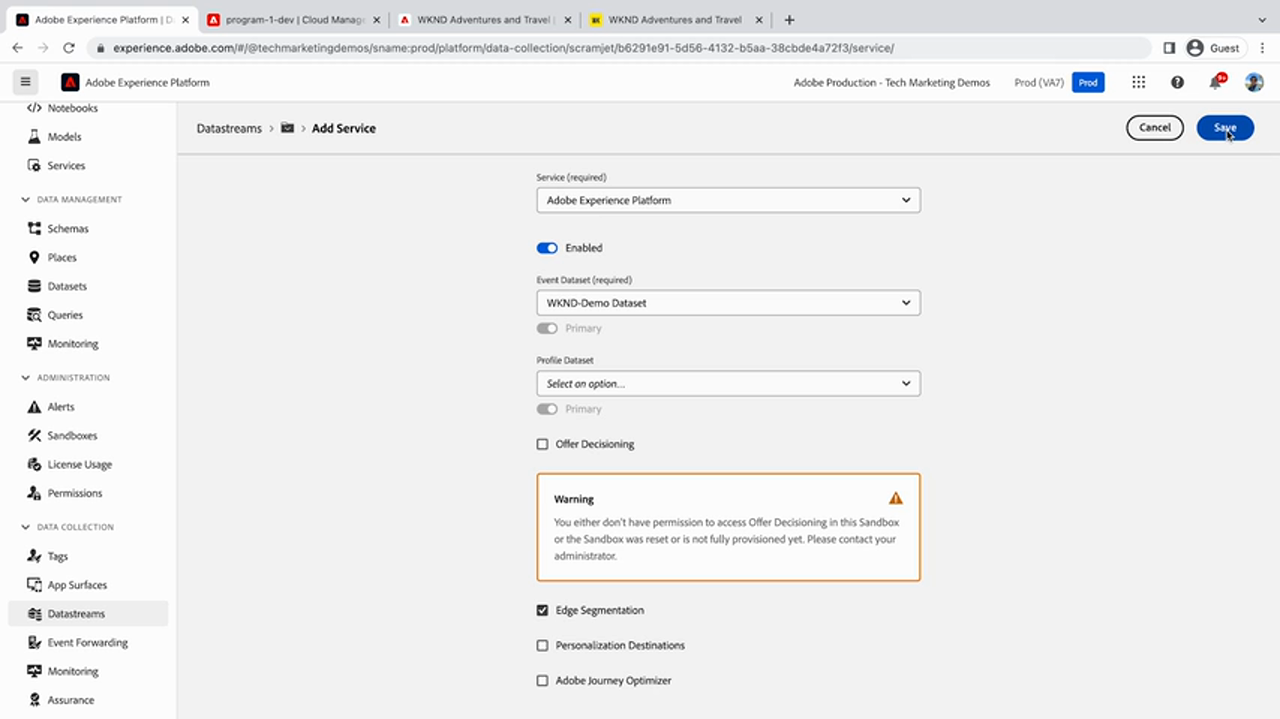Close the Adobe Experience Platform tab
Viewport: 1280px width, 719px height.
pos(185,20)
